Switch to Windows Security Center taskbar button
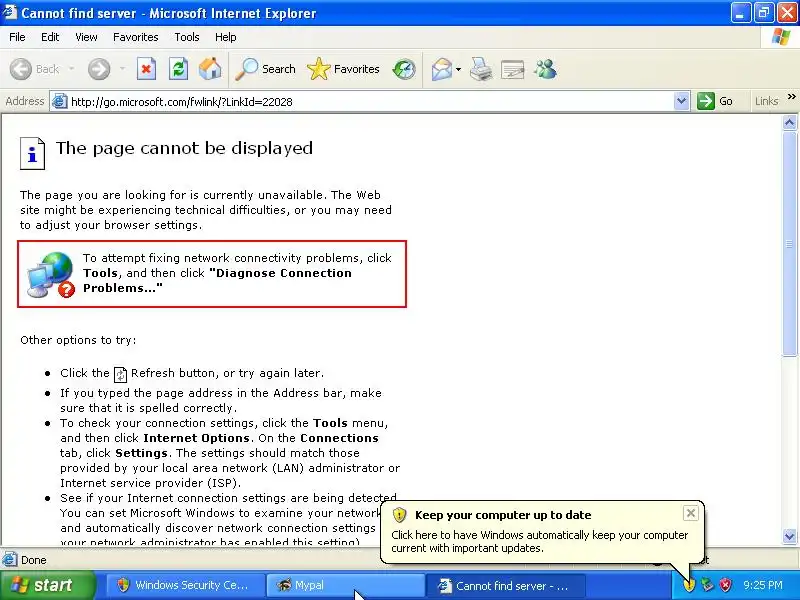800x600 pixels. 185,585
